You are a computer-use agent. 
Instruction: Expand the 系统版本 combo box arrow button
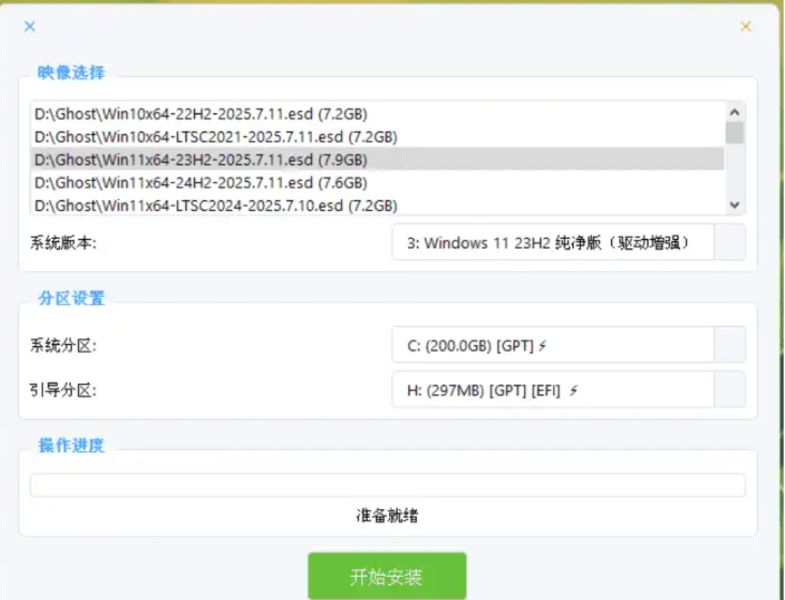pos(730,242)
